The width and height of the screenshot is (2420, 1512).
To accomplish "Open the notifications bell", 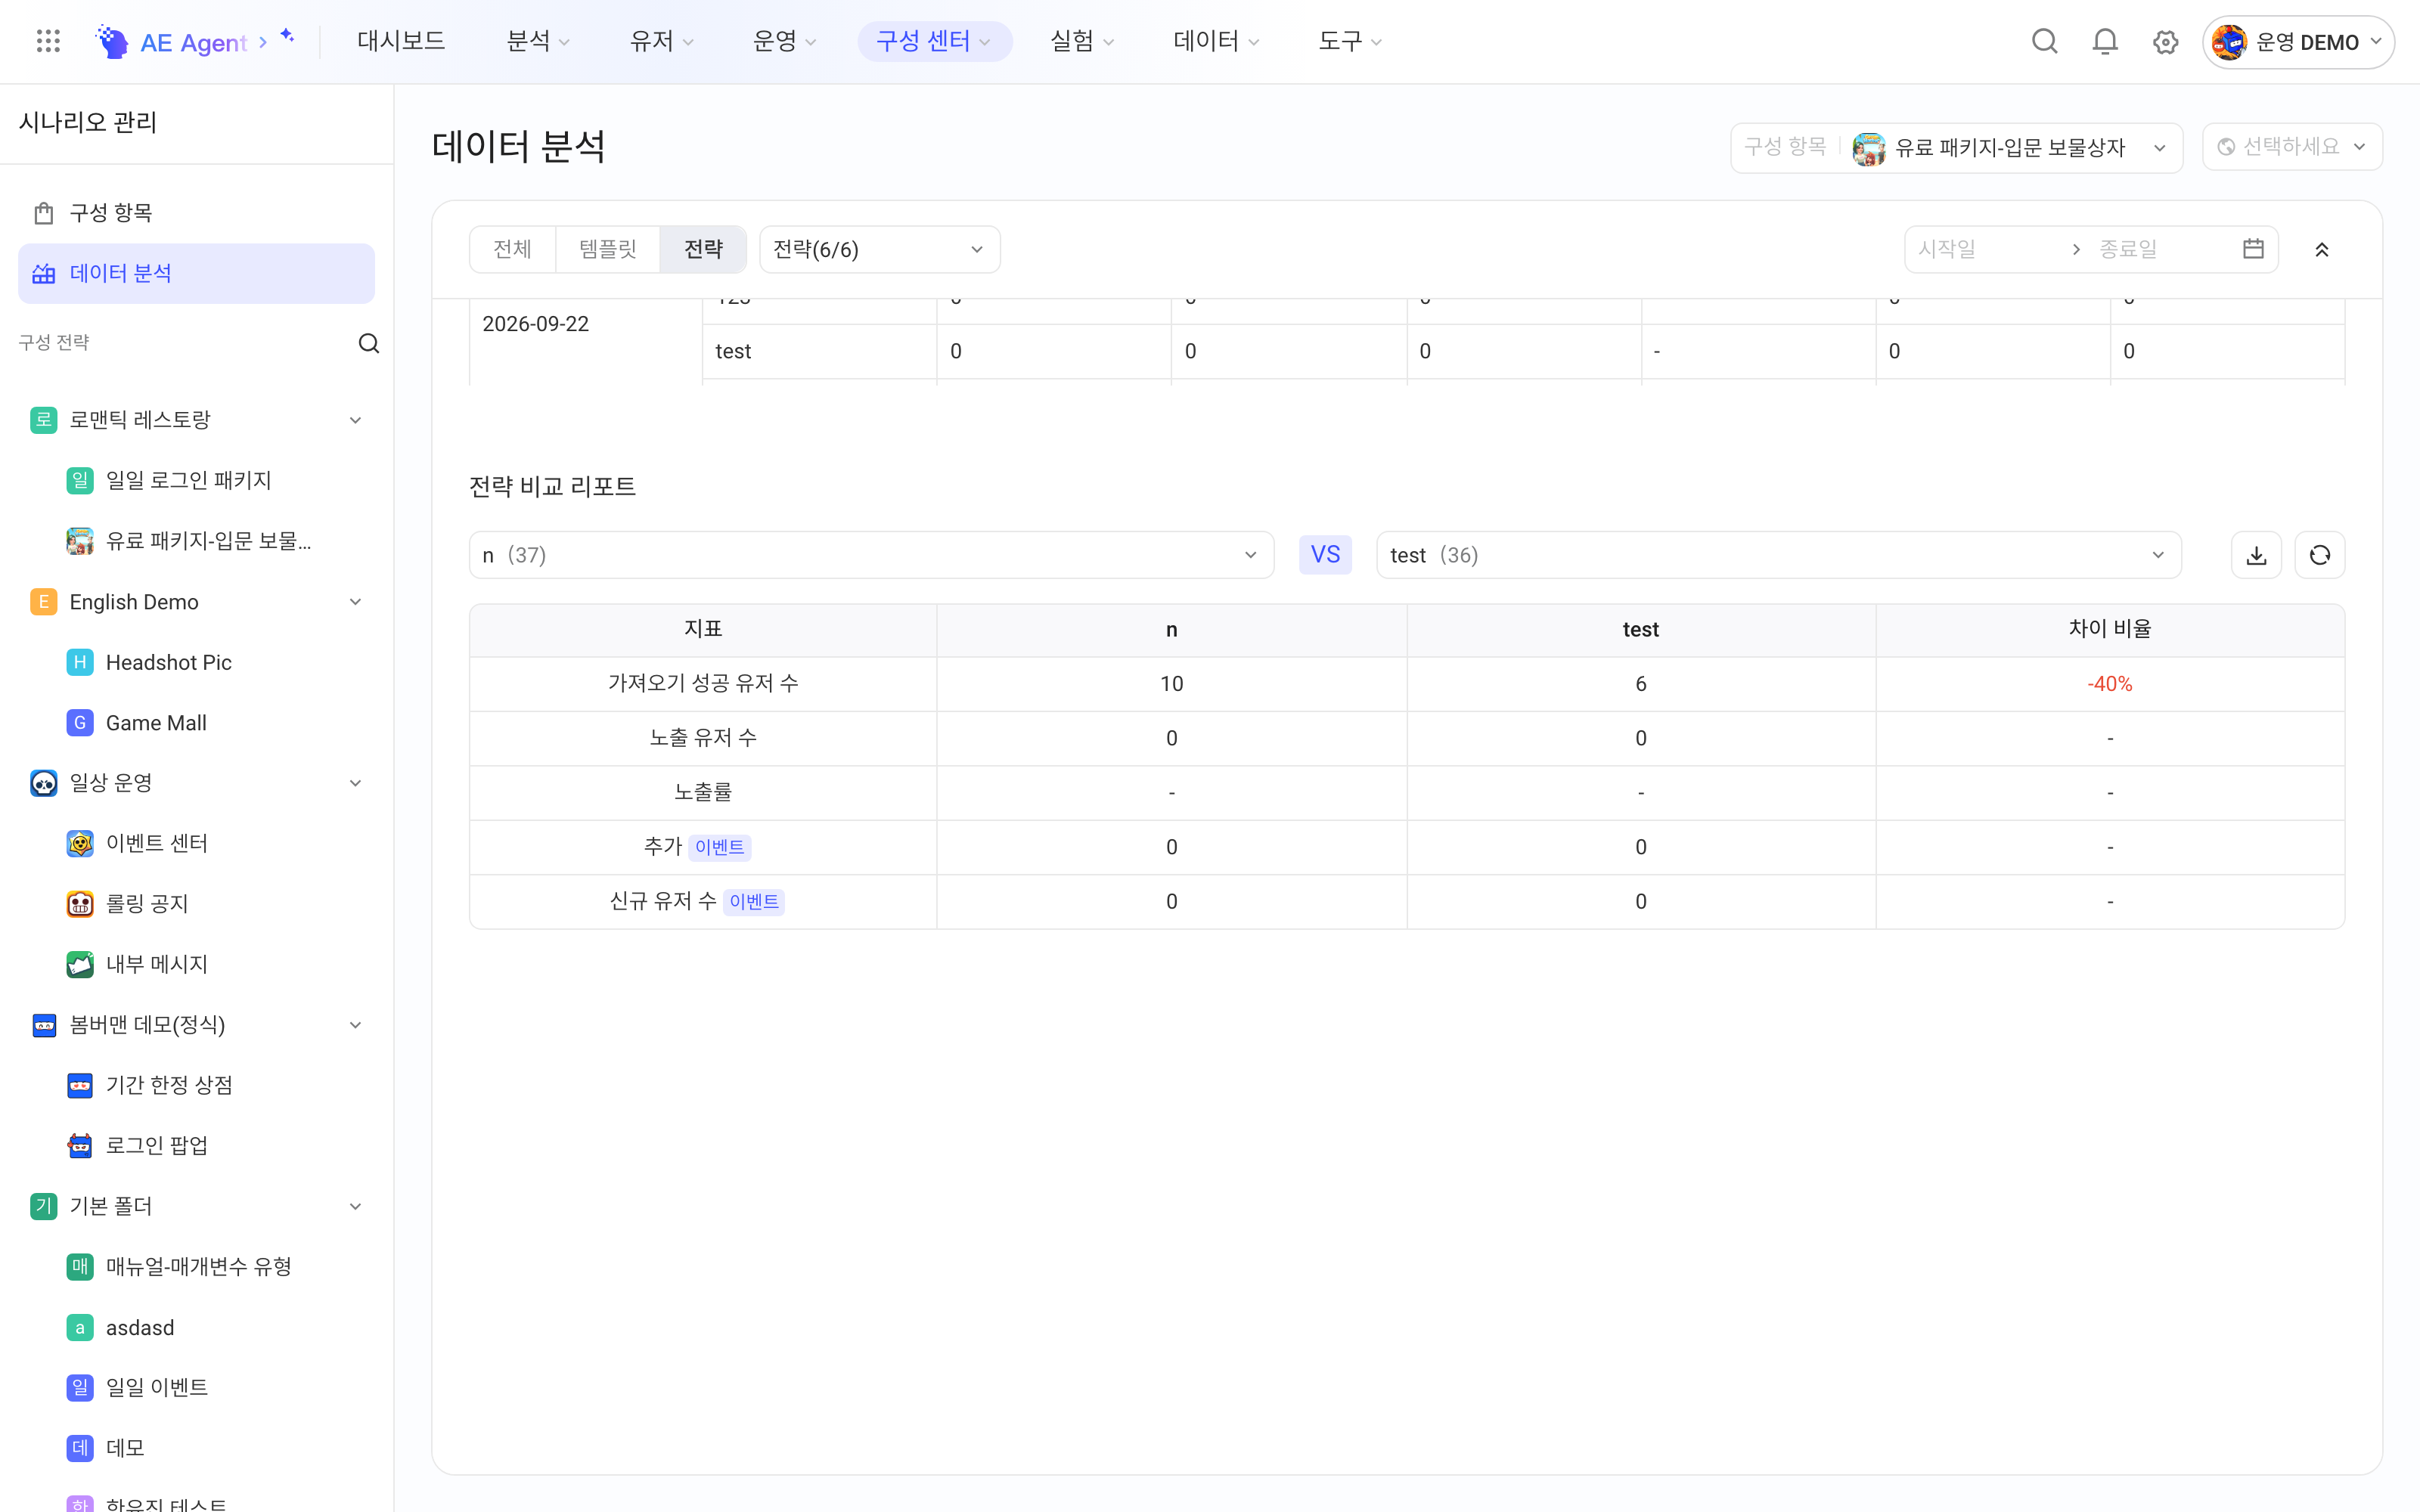I will coord(2105,41).
